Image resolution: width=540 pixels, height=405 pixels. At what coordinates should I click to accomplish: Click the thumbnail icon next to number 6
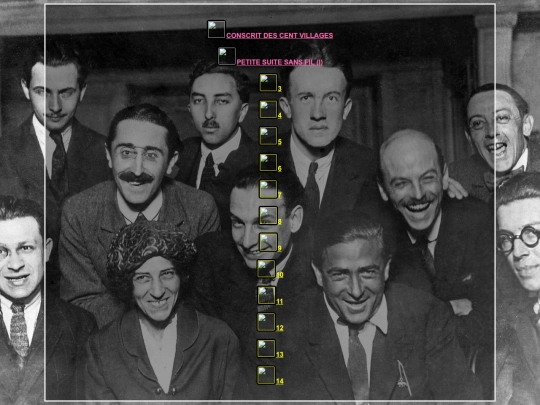pos(268,162)
